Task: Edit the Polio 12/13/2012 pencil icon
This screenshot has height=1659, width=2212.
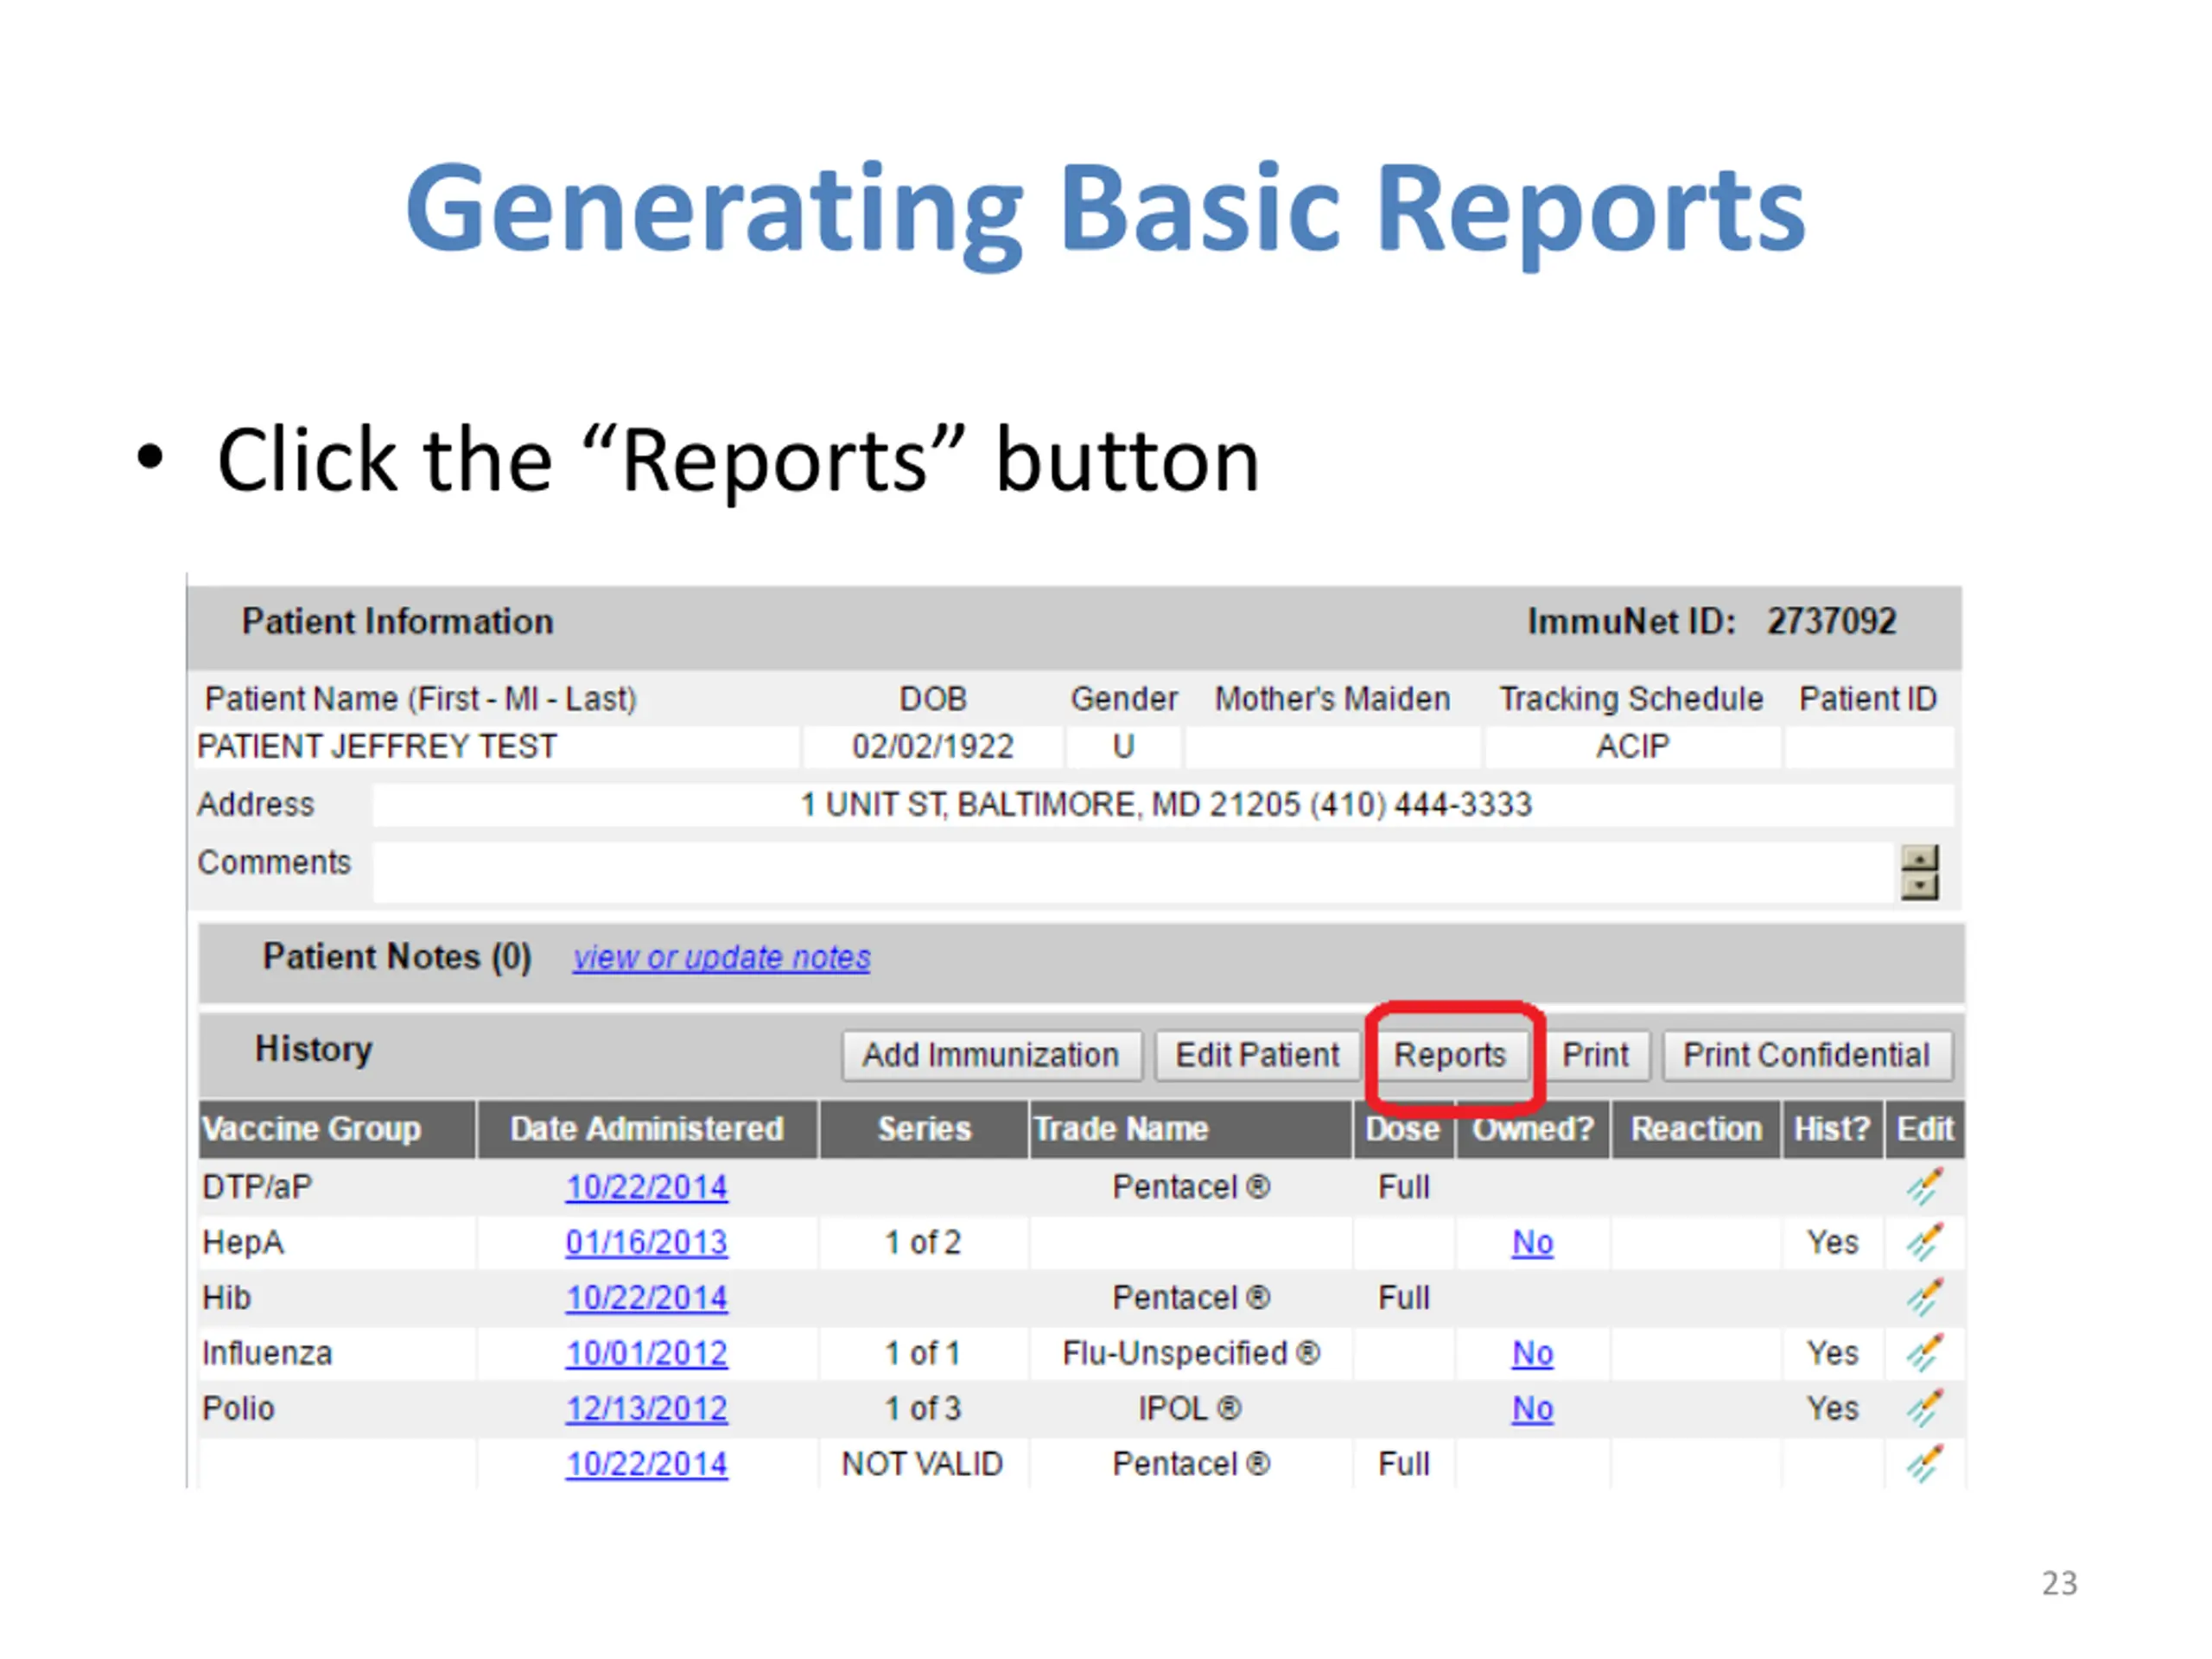Action: coord(1924,1409)
